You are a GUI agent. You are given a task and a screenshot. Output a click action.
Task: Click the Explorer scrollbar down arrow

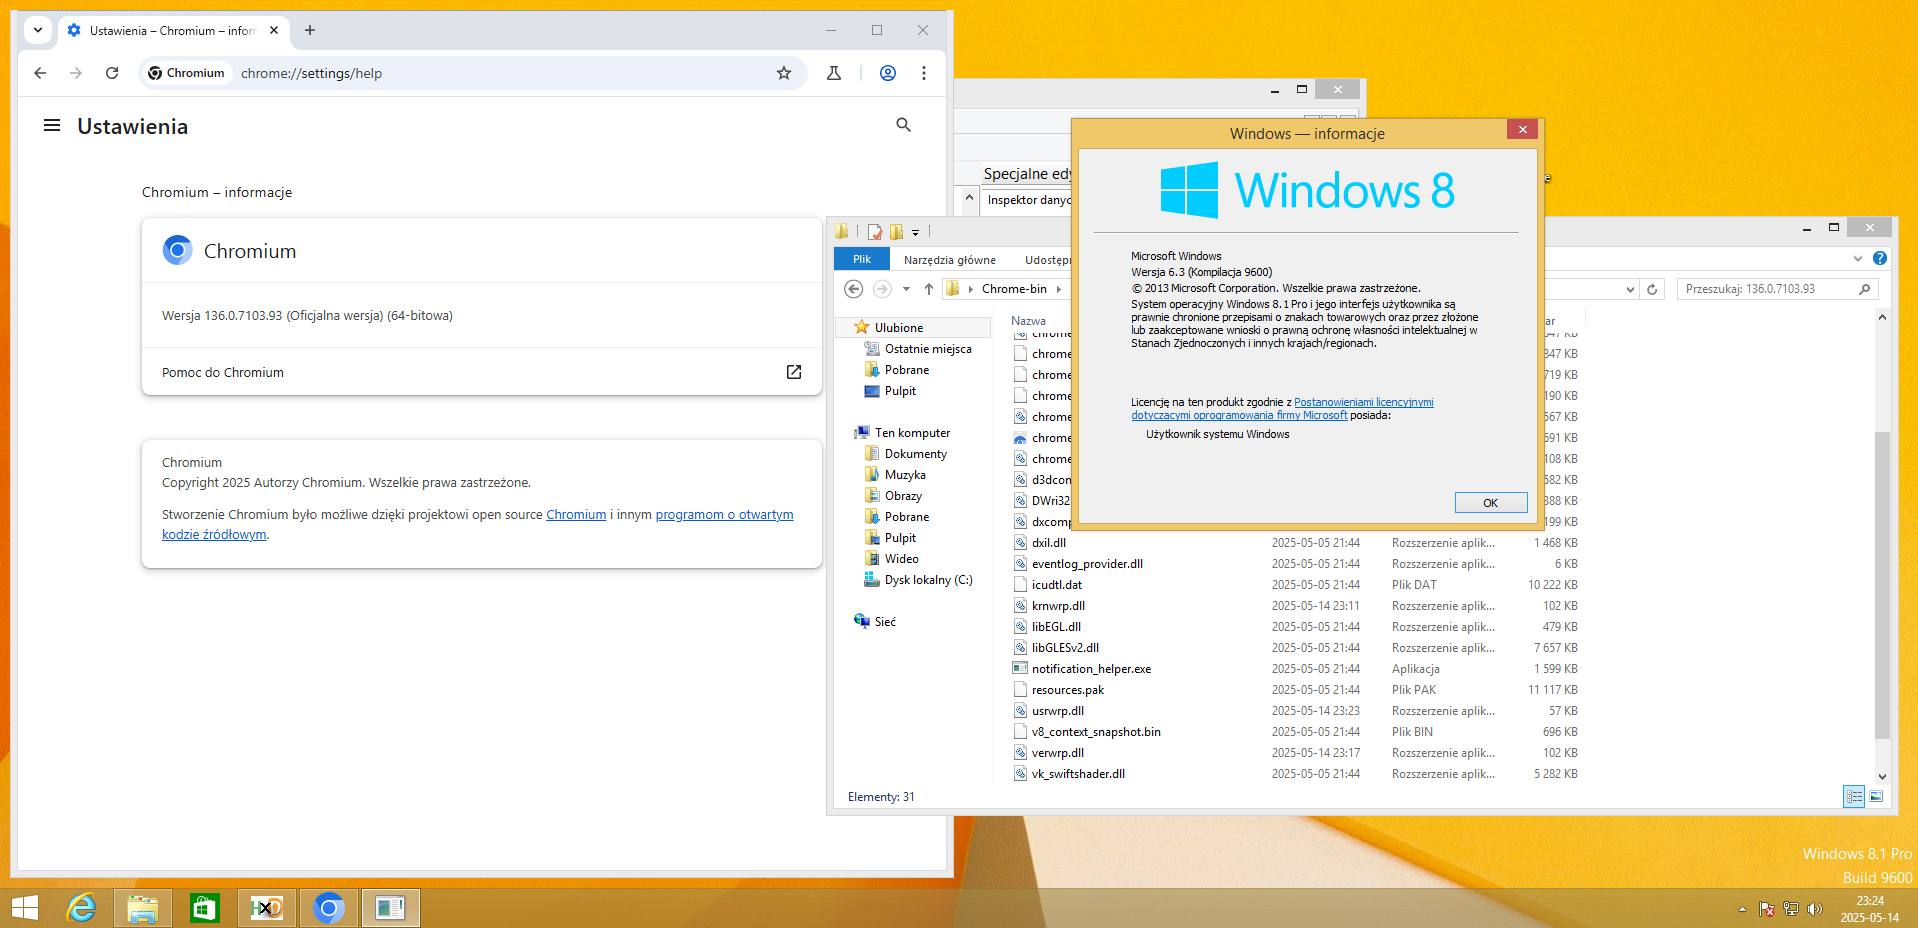[x=1882, y=776]
